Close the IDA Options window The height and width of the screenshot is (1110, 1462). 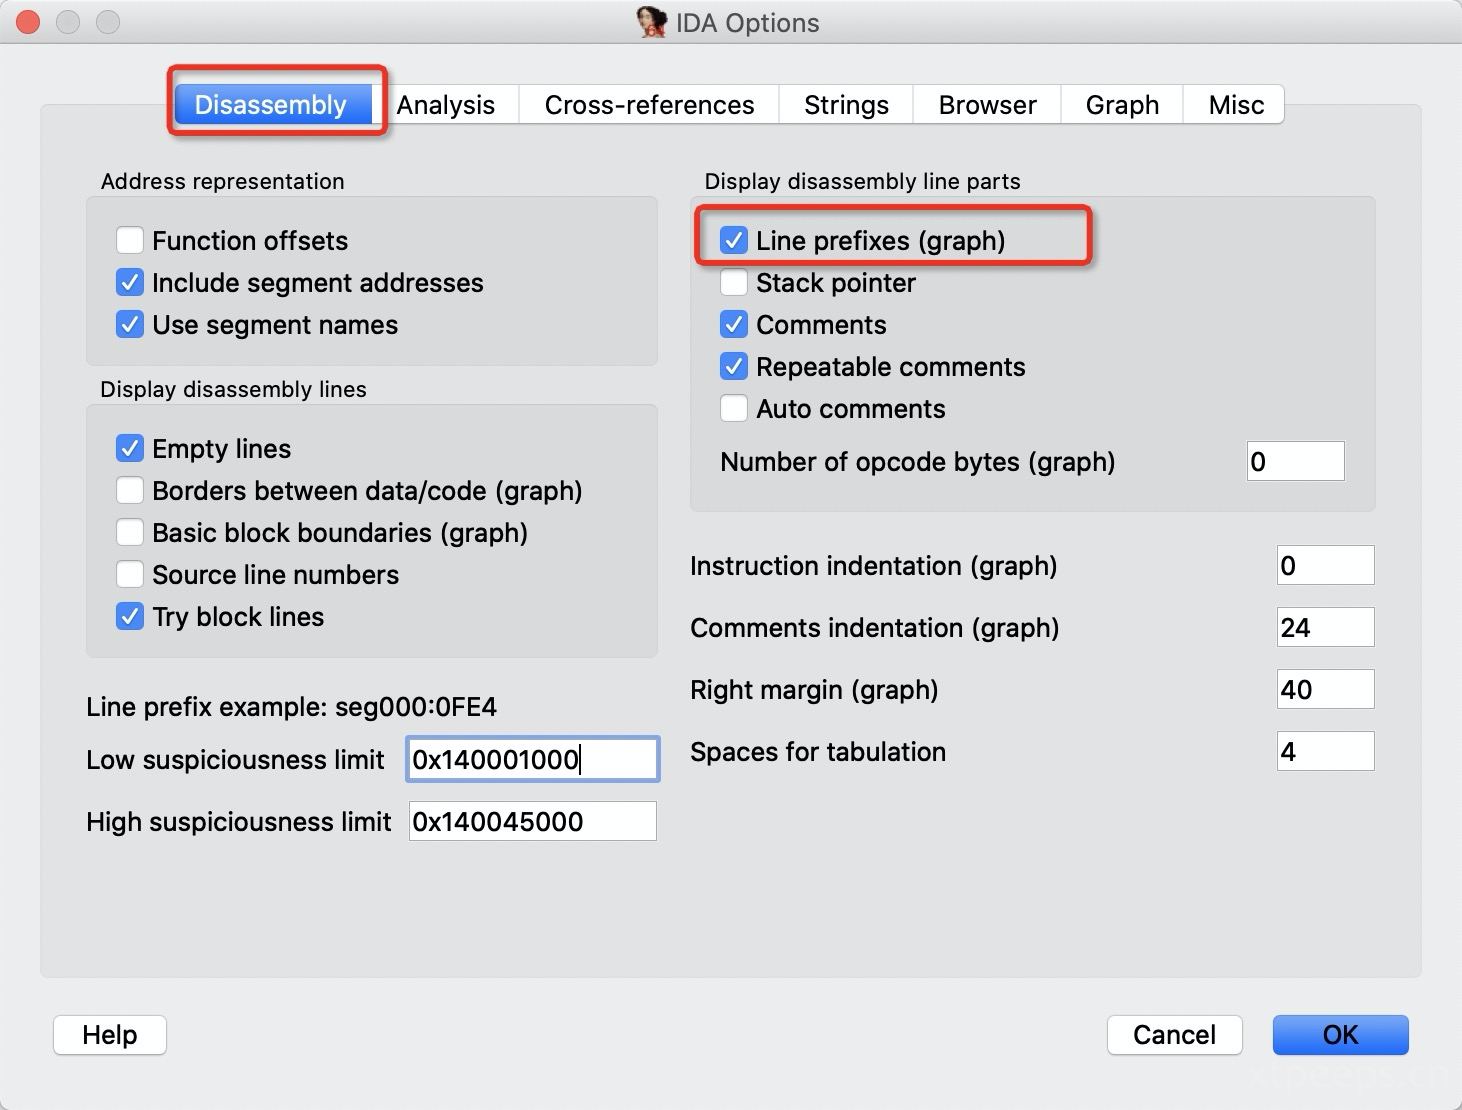coord(28,22)
